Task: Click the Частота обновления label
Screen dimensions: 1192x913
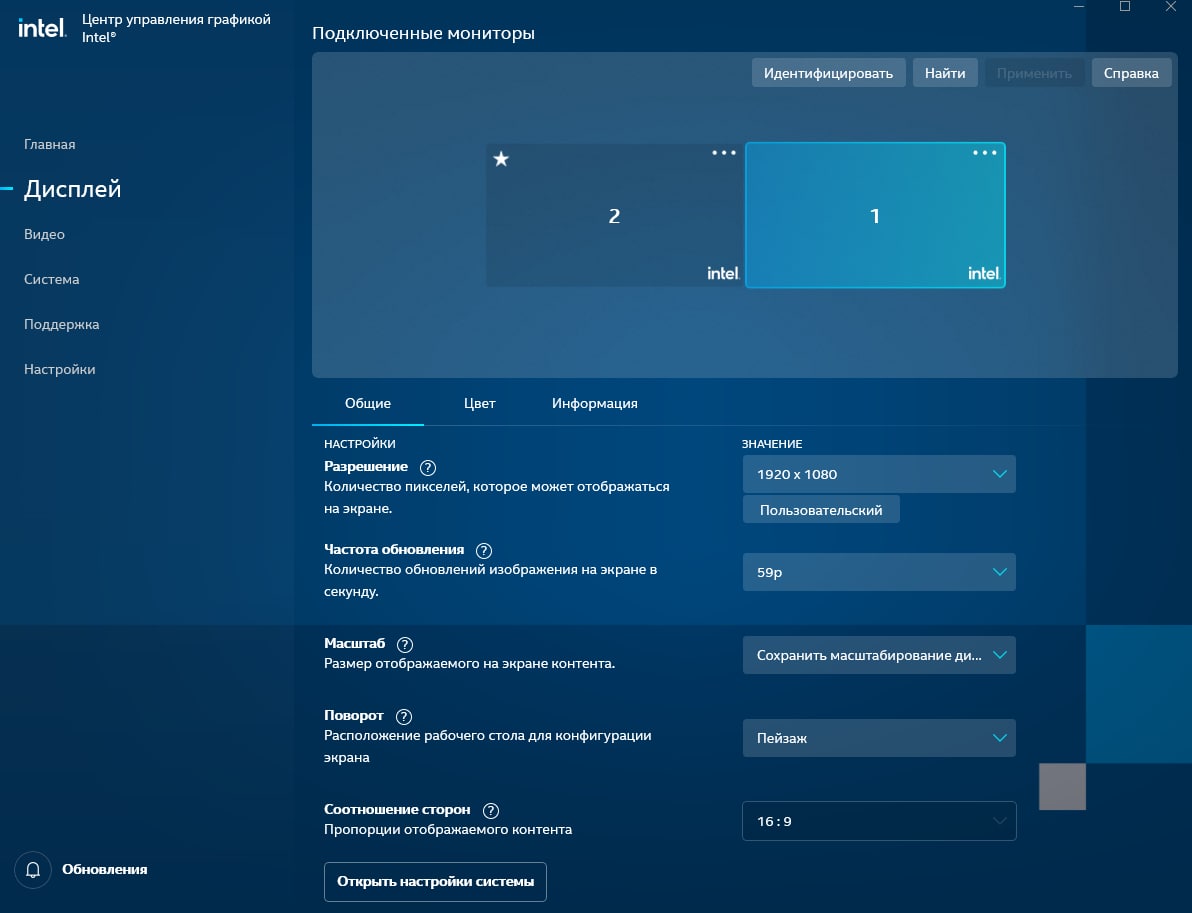Action: pos(394,550)
